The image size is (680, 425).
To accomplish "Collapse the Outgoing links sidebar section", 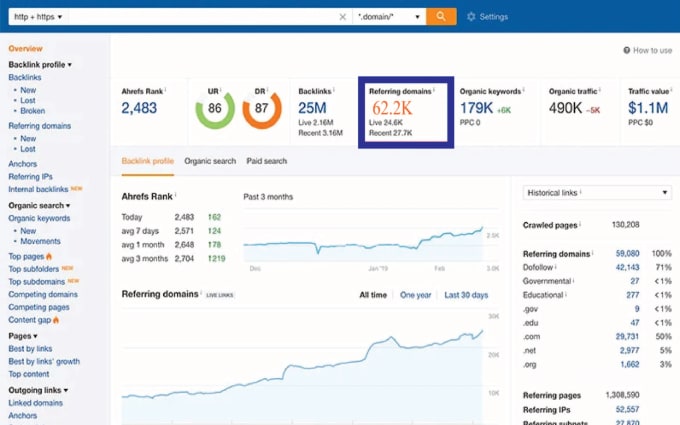I will (38, 390).
